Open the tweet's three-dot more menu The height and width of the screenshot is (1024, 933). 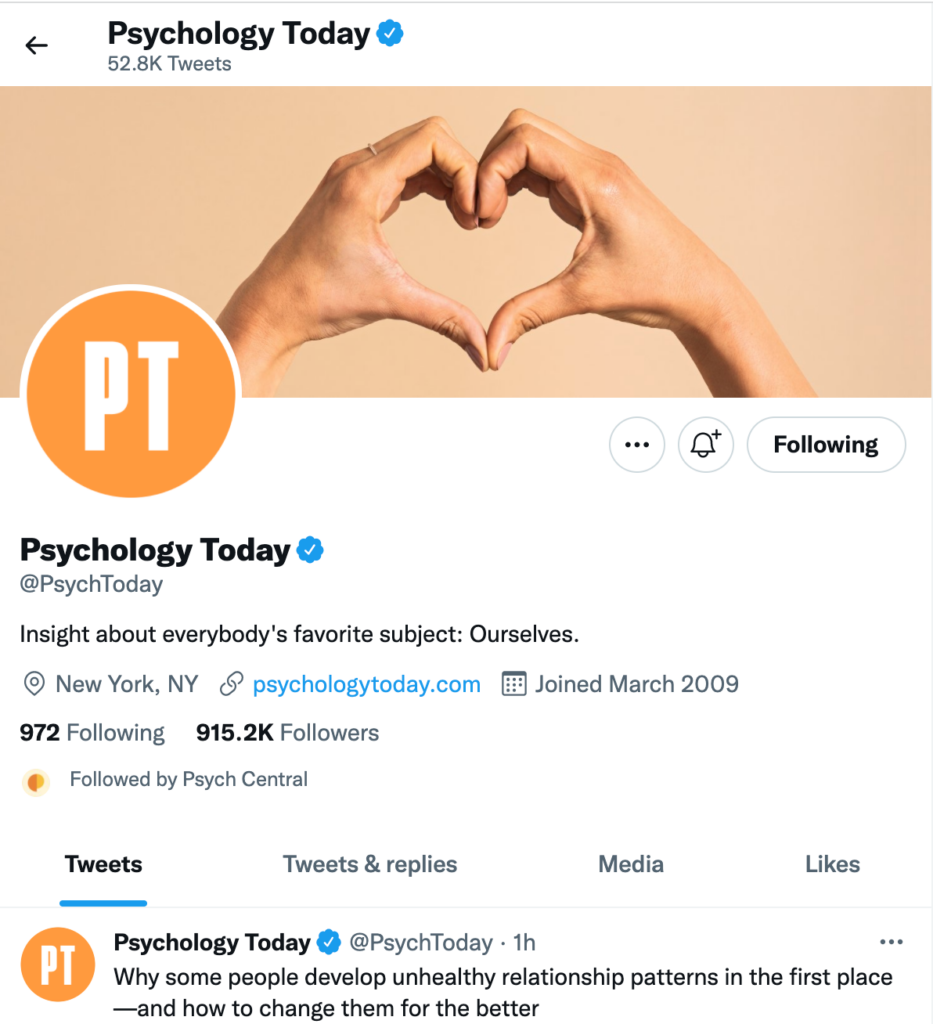tap(890, 942)
